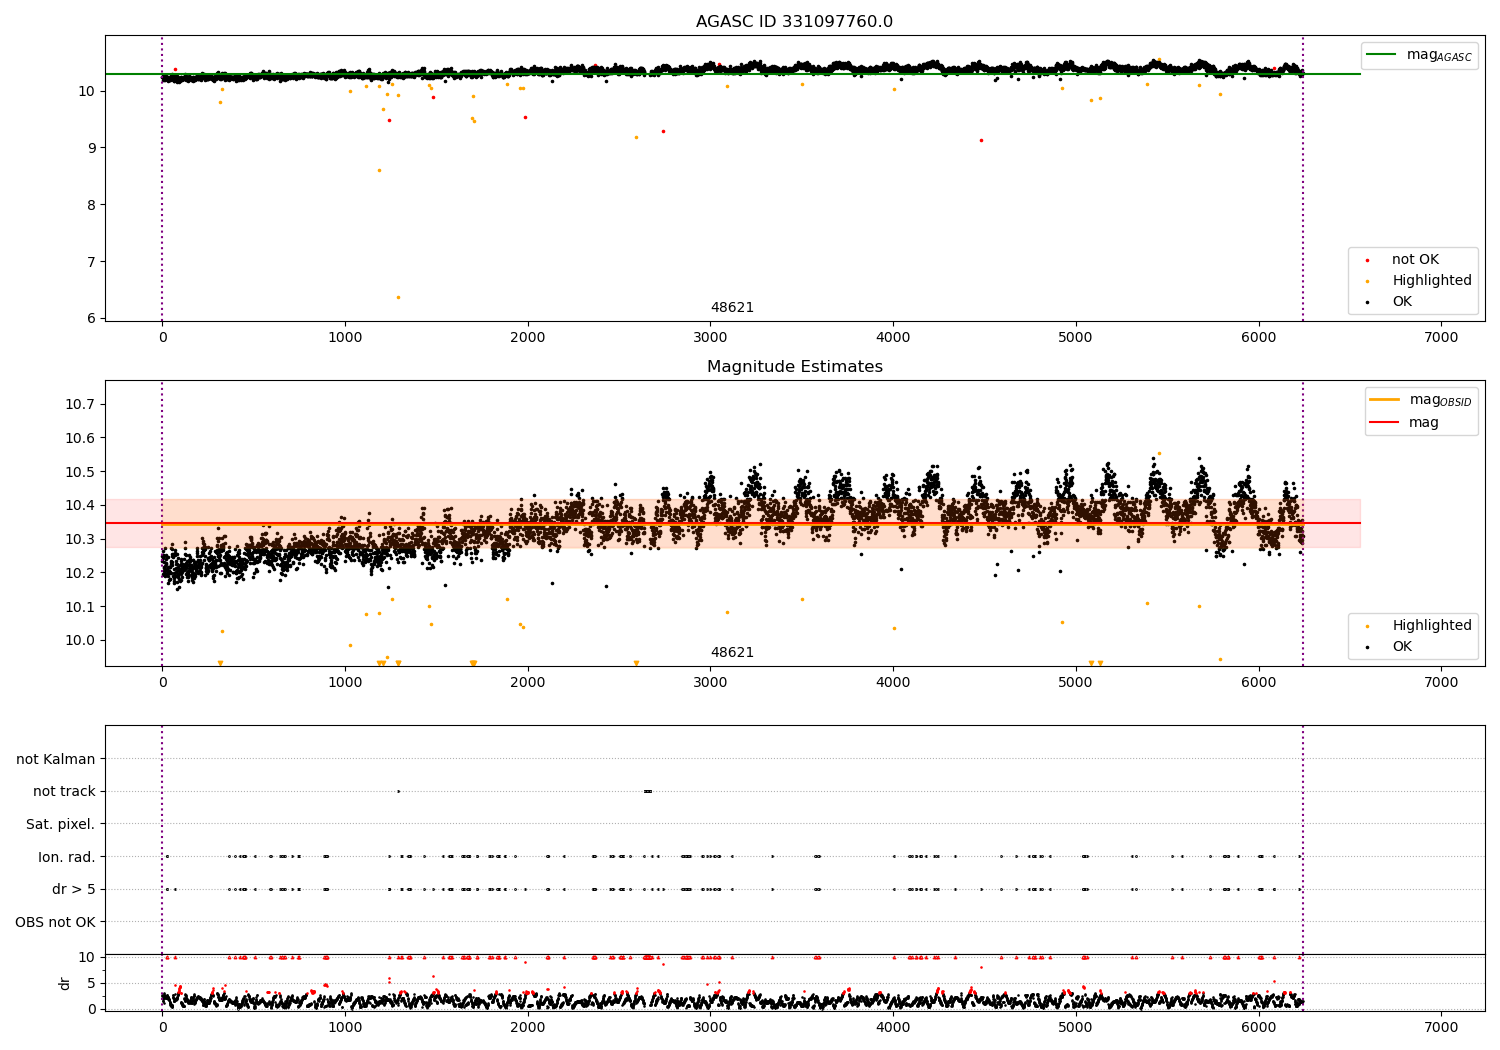Click the 'not track' row label
1500x1050 pixels.
tap(64, 792)
